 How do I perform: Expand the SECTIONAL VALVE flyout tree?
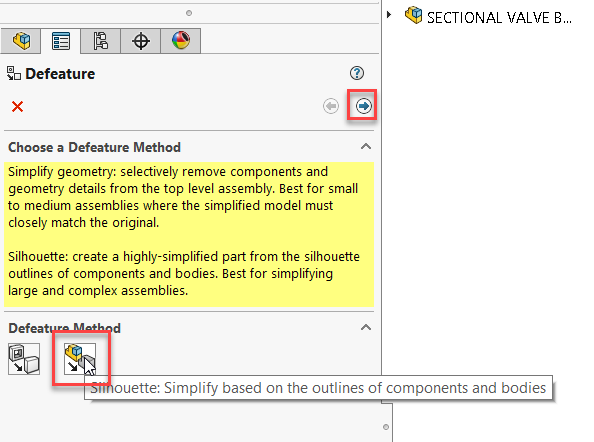tap(389, 15)
